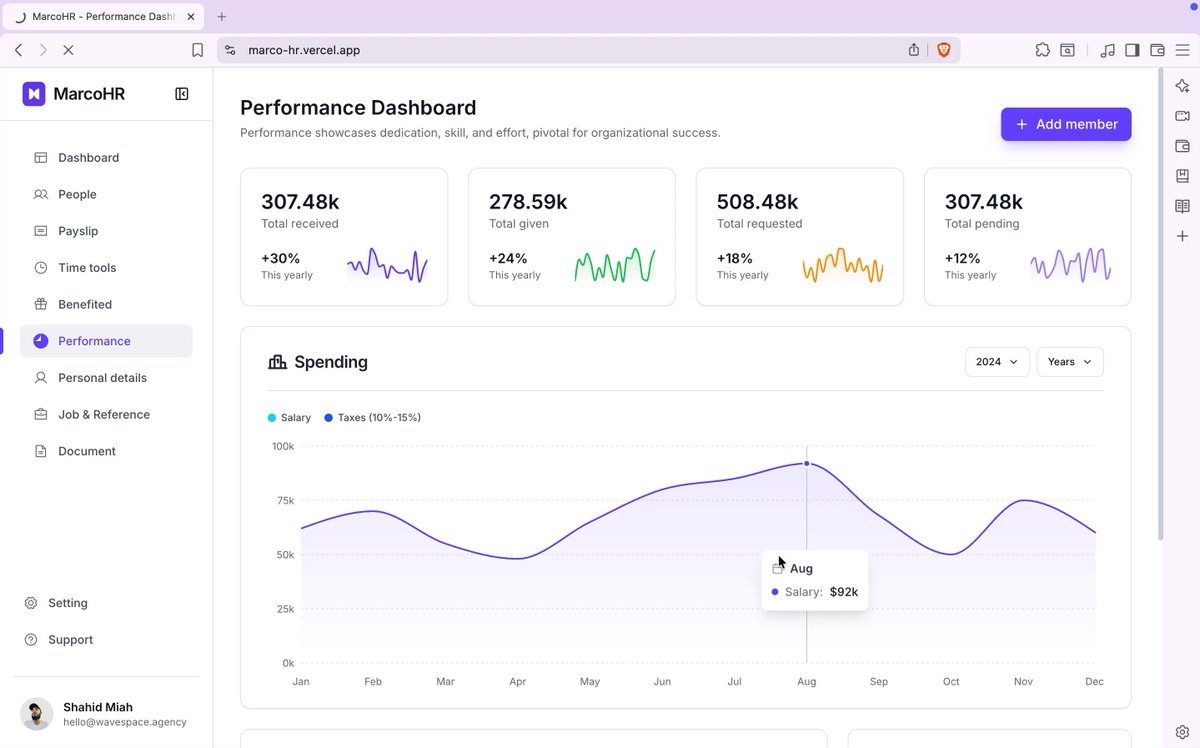The height and width of the screenshot is (748, 1200).
Task: Stop page loading in browser
Action: (x=68, y=50)
